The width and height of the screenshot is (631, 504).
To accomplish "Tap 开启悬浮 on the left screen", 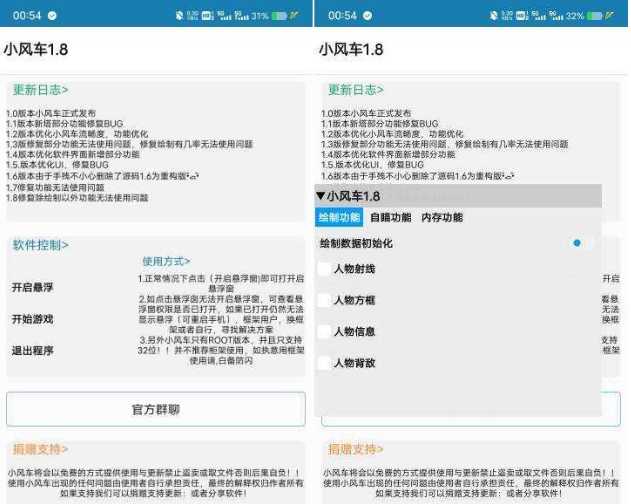I will pos(33,287).
